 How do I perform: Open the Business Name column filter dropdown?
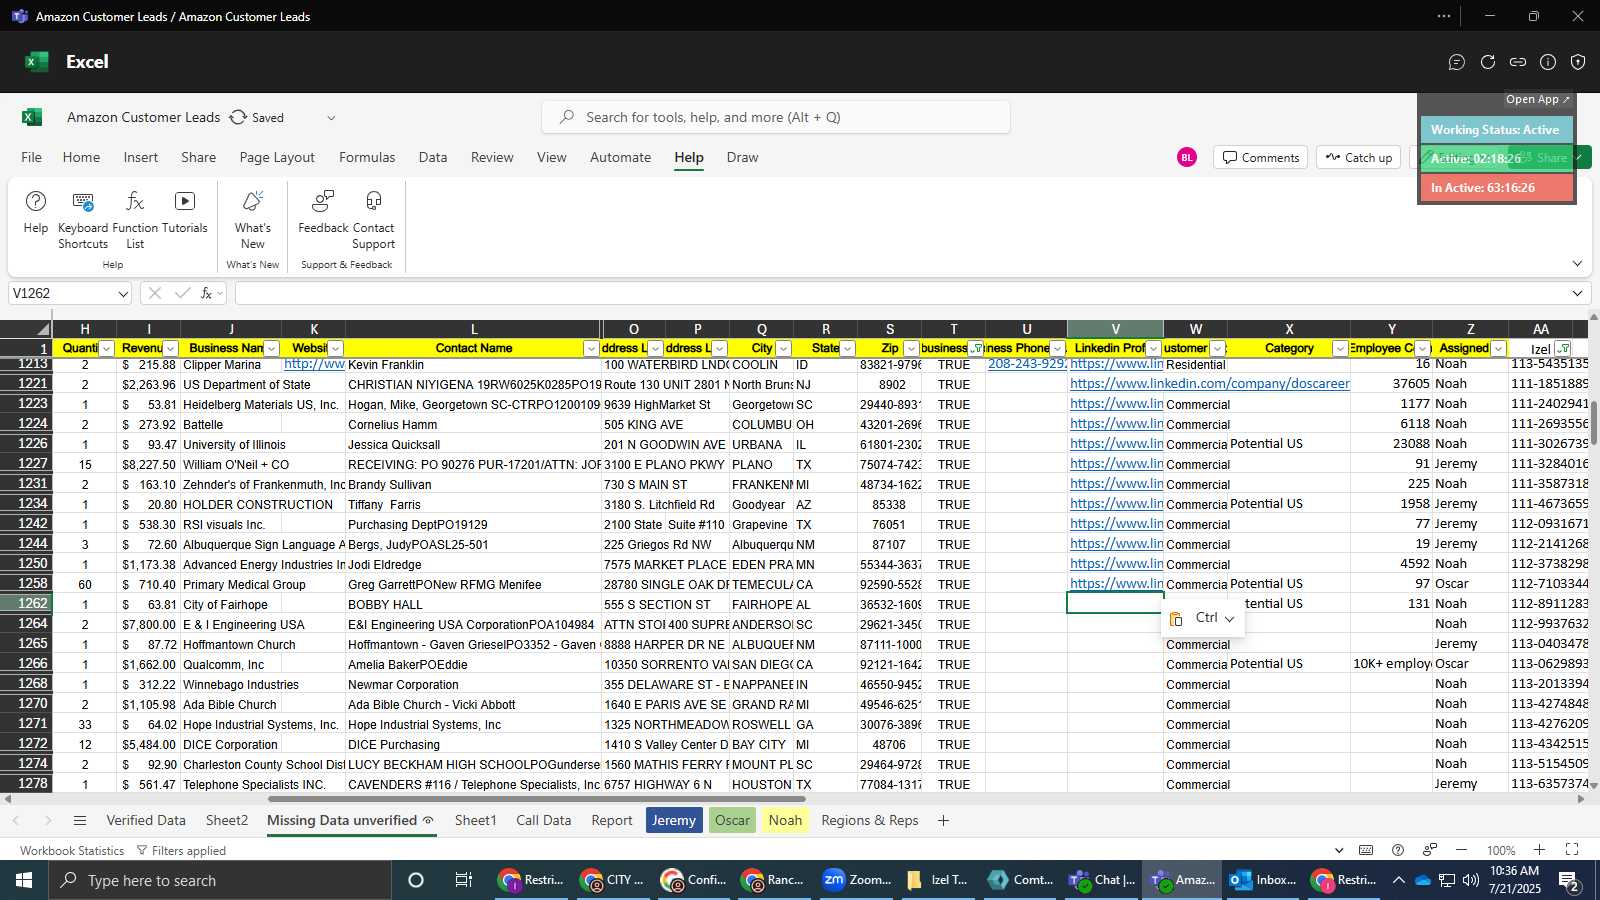pos(271,348)
